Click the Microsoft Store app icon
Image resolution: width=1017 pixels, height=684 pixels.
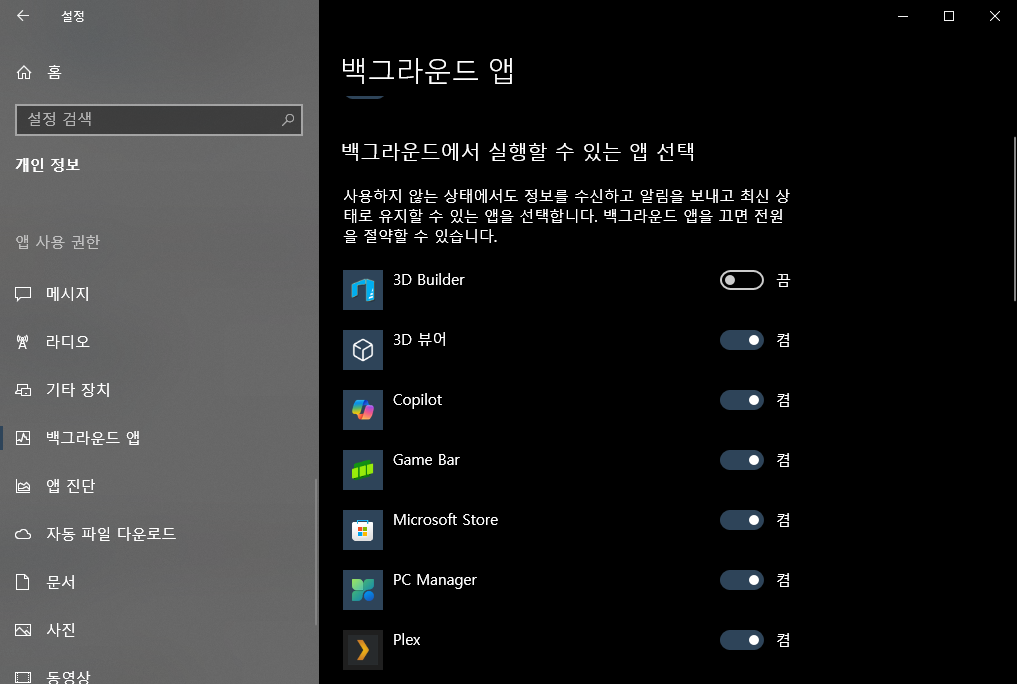tap(362, 530)
